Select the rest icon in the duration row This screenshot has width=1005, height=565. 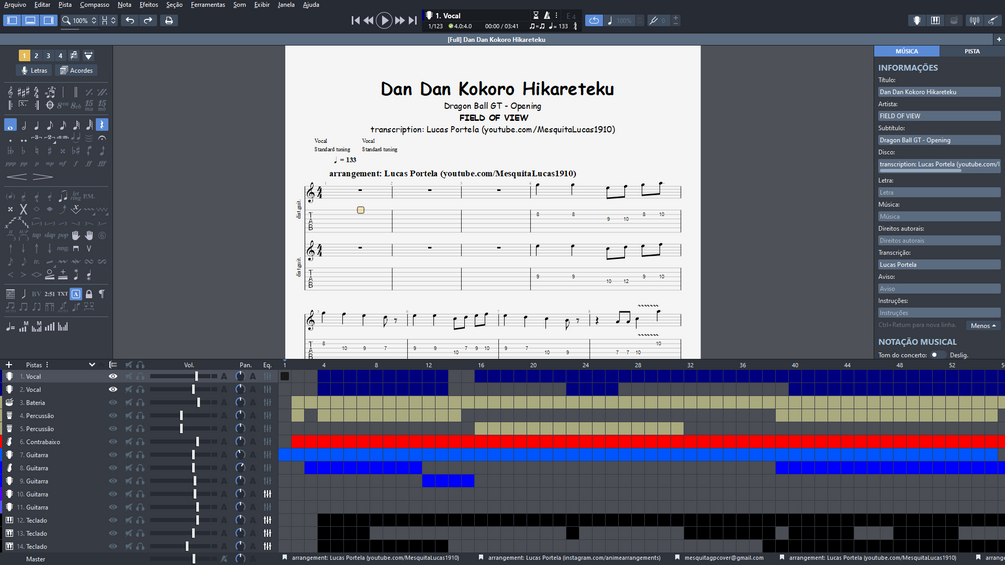pos(102,125)
